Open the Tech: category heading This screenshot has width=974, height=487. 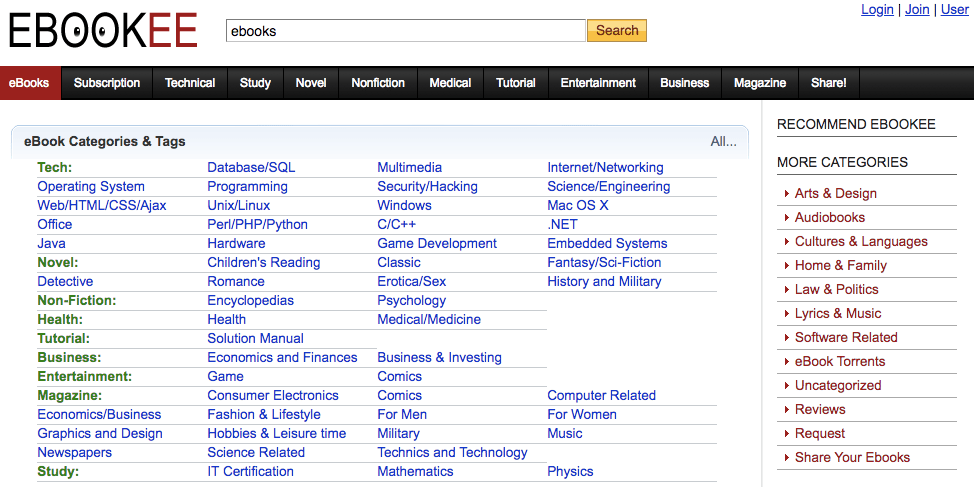point(55,168)
